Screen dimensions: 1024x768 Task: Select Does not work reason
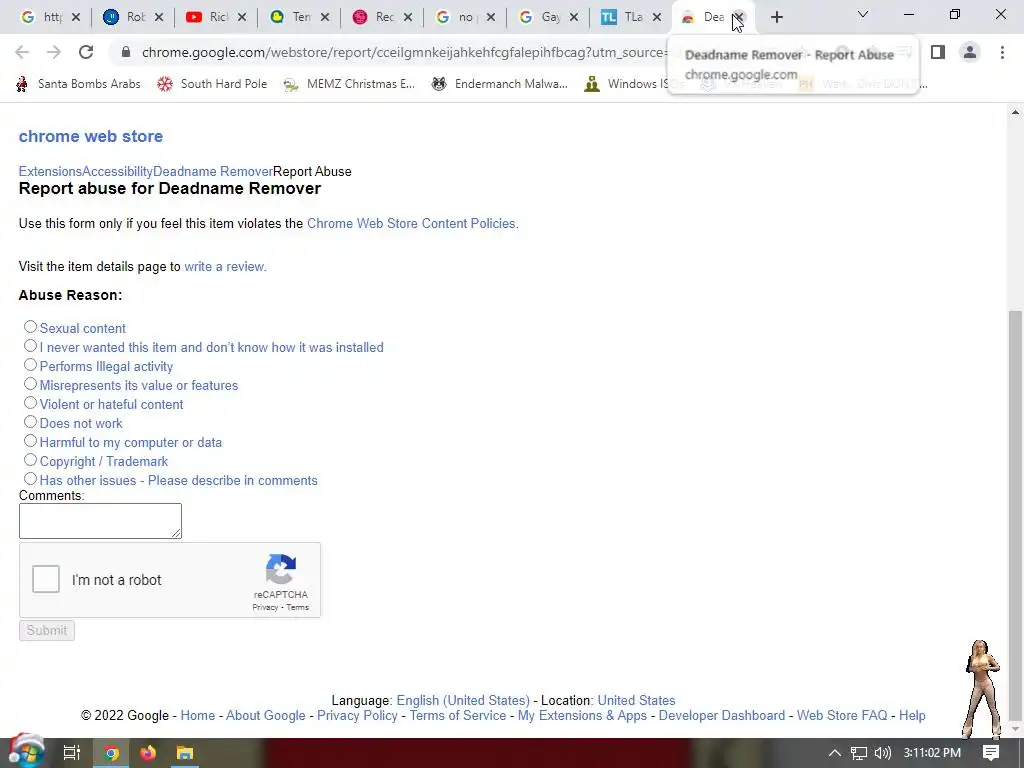tap(30, 421)
